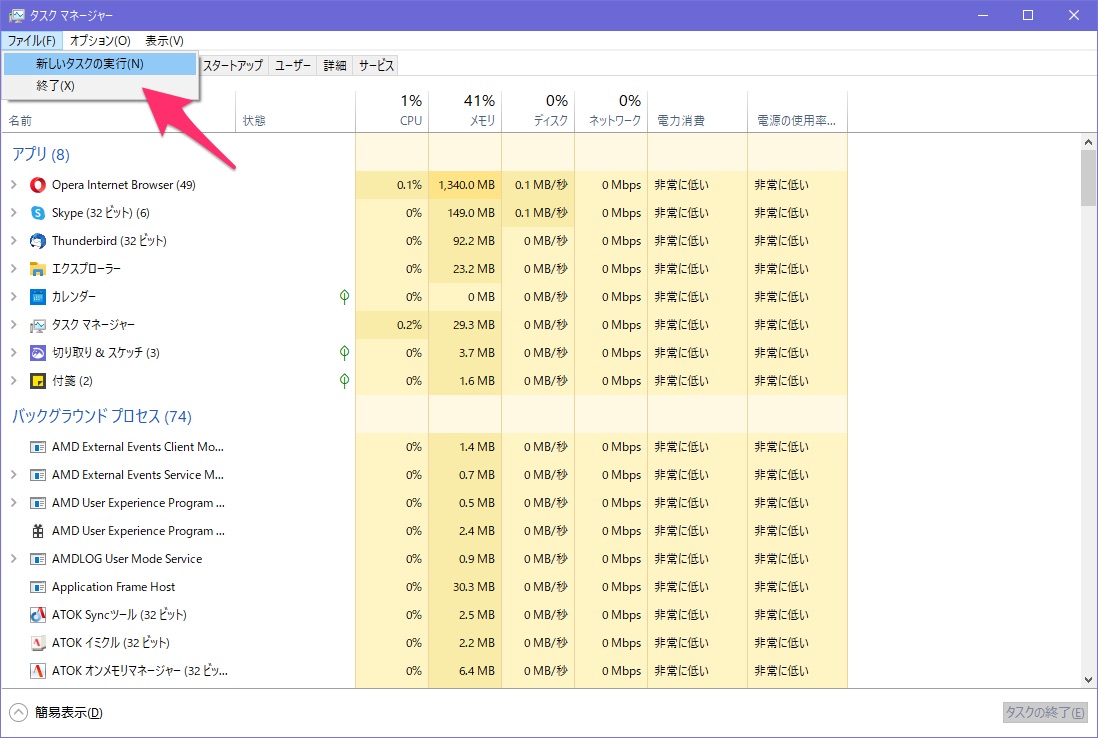This screenshot has height=738, width=1098.
Task: Choose 新しいタスクの実行(N) from the menu
Action: pyautogui.click(x=100, y=64)
